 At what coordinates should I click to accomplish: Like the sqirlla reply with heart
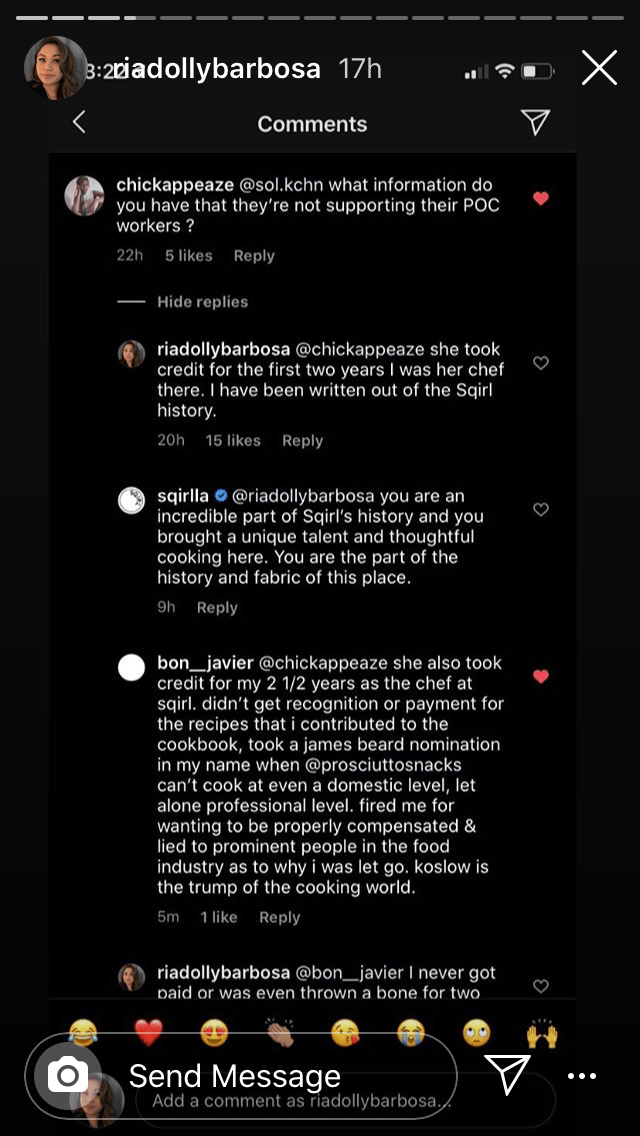(x=541, y=509)
